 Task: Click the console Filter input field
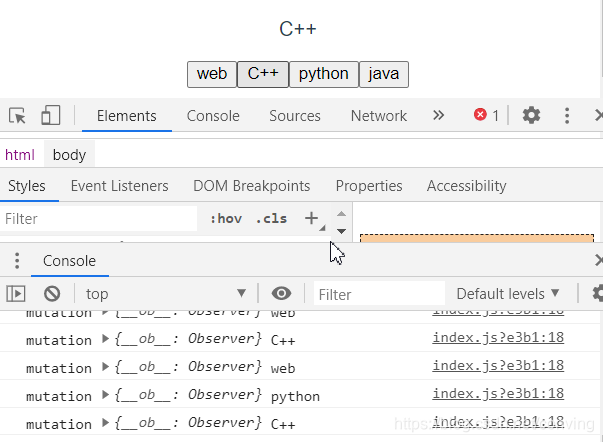point(380,294)
